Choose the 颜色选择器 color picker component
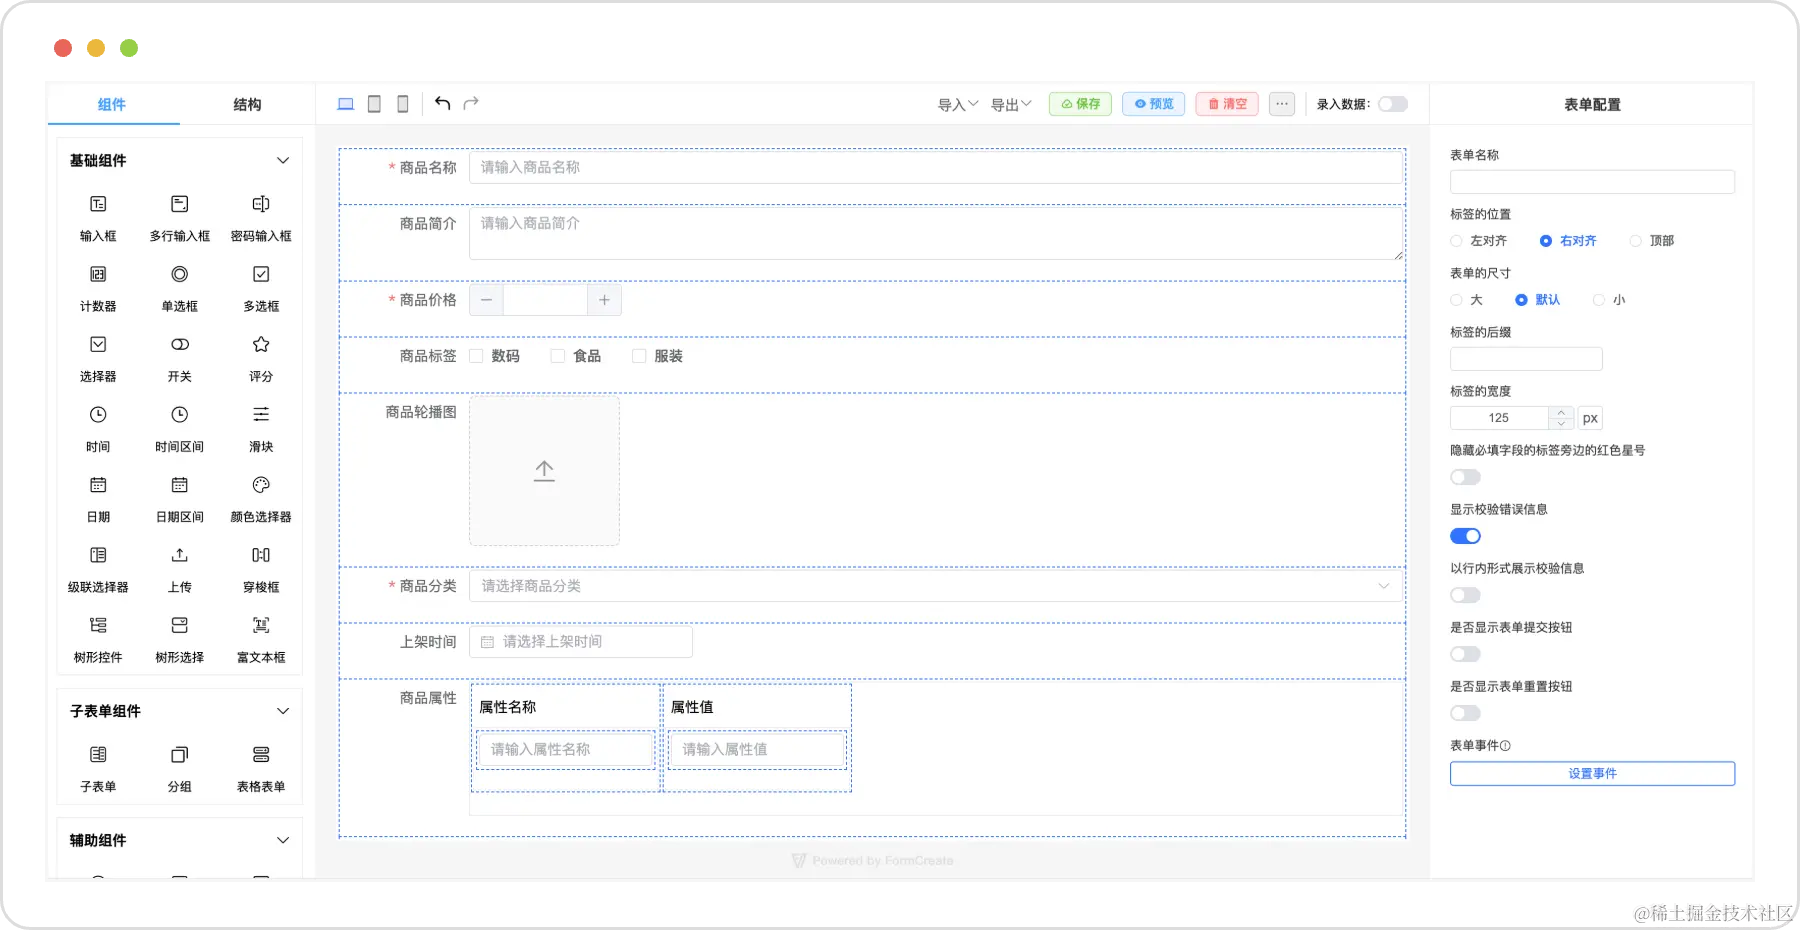Viewport: 1800px width, 930px height. click(x=261, y=499)
